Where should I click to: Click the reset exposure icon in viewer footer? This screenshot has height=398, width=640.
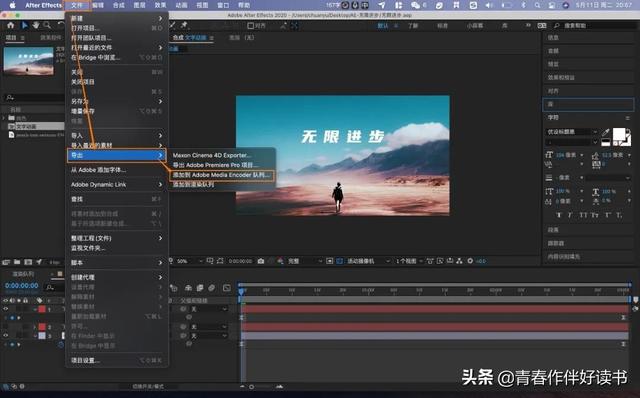(470, 261)
